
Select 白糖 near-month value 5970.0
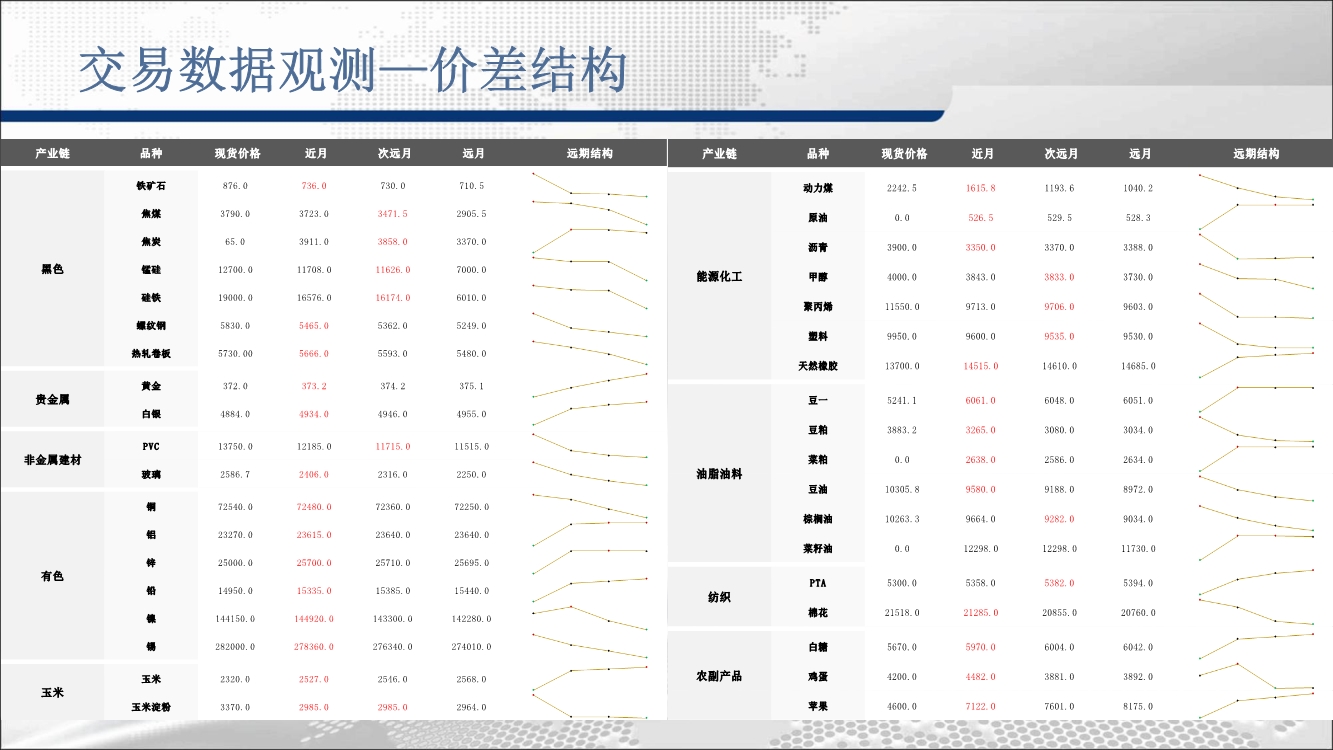[981, 648]
